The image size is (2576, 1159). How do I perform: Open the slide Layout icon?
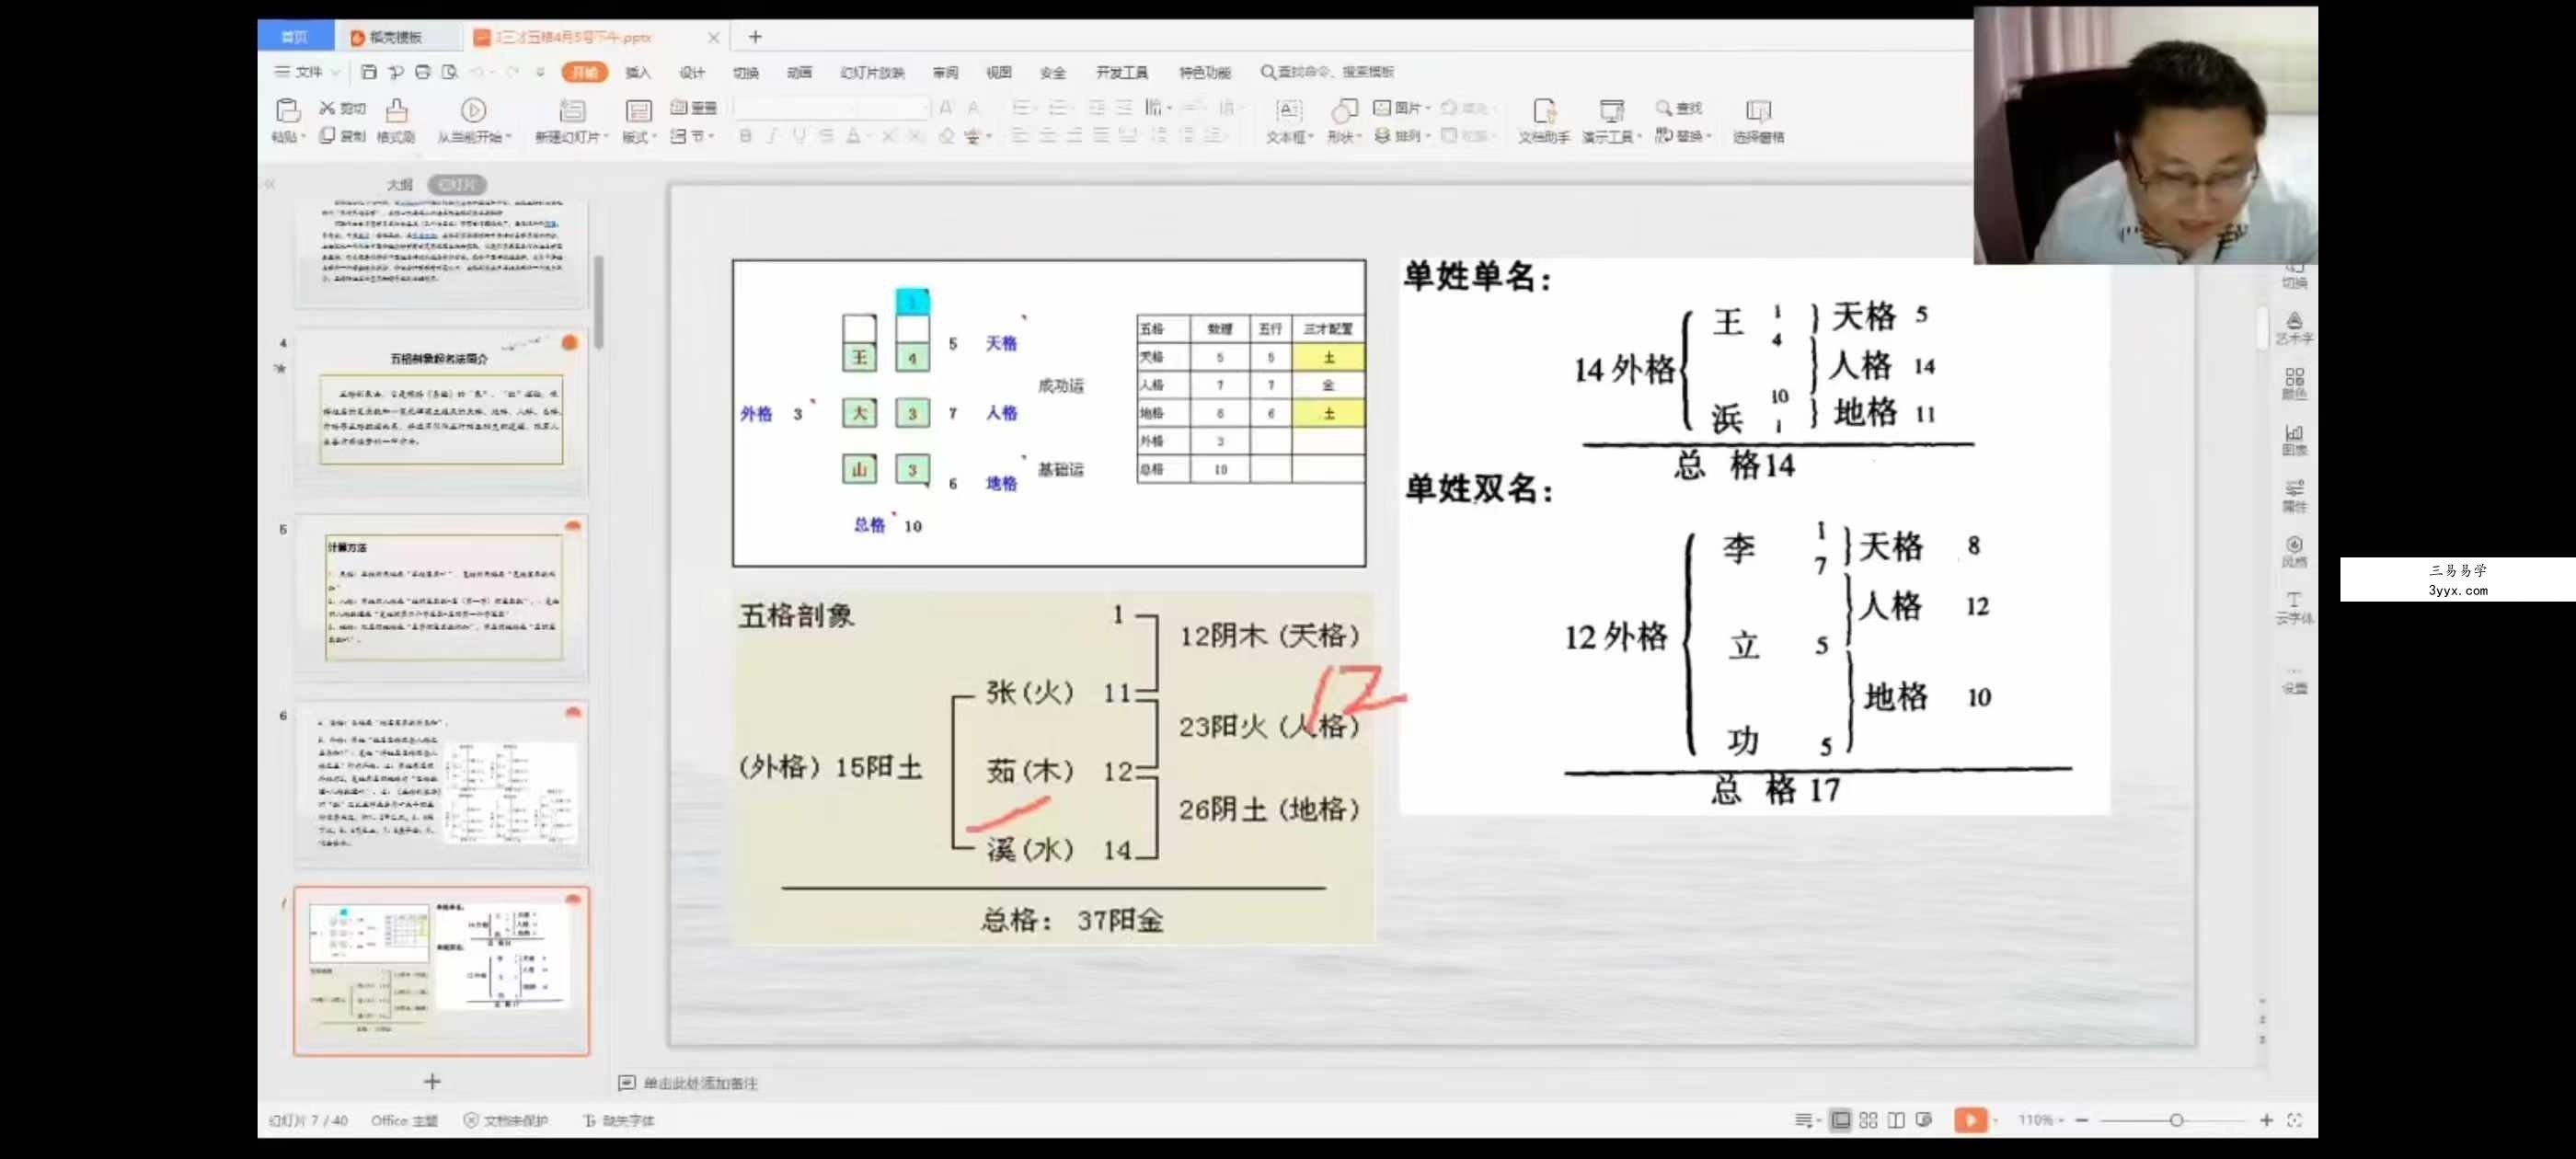(x=638, y=110)
